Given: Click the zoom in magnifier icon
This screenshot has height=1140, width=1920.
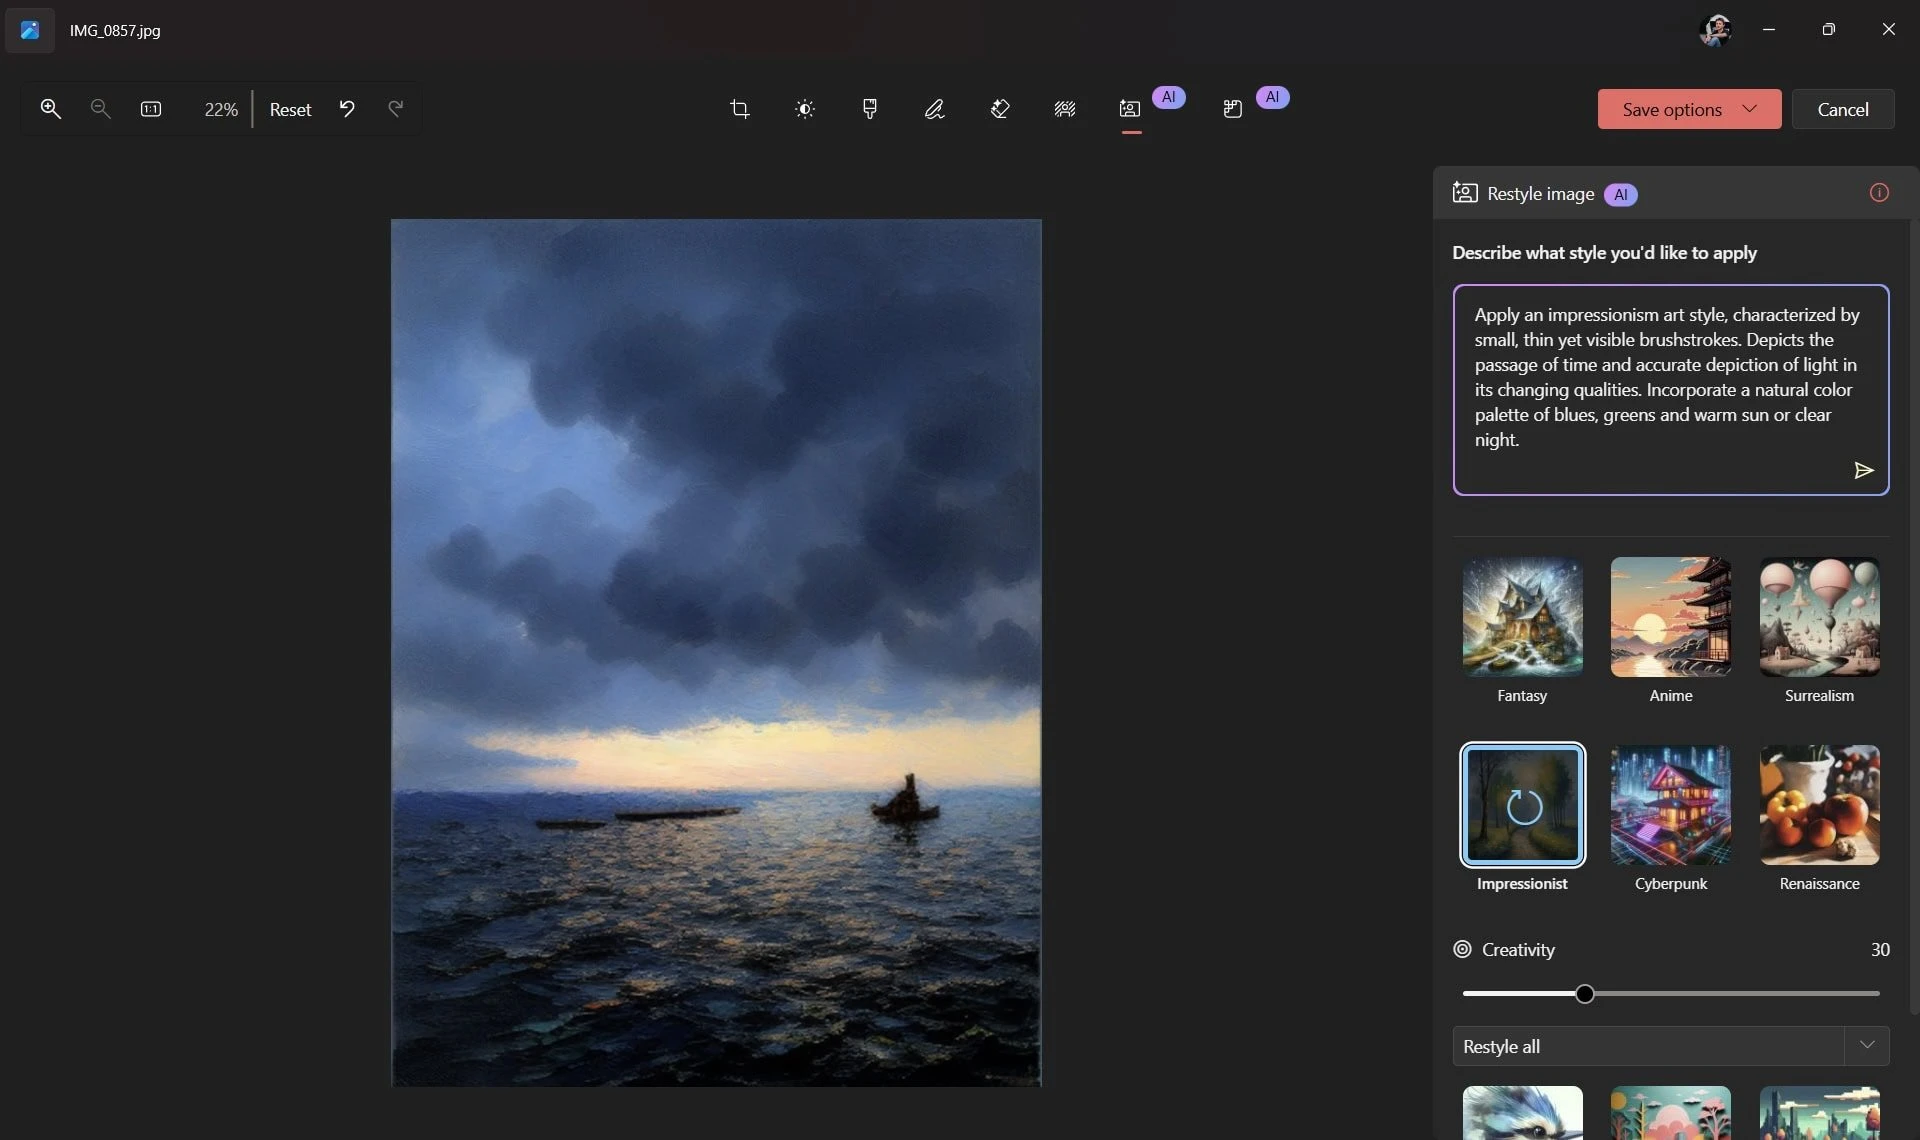Looking at the screenshot, I should coord(50,109).
